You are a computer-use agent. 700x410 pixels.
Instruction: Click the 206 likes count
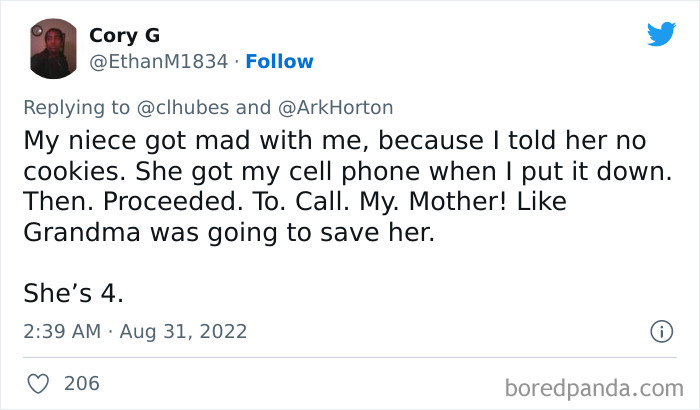(x=81, y=383)
